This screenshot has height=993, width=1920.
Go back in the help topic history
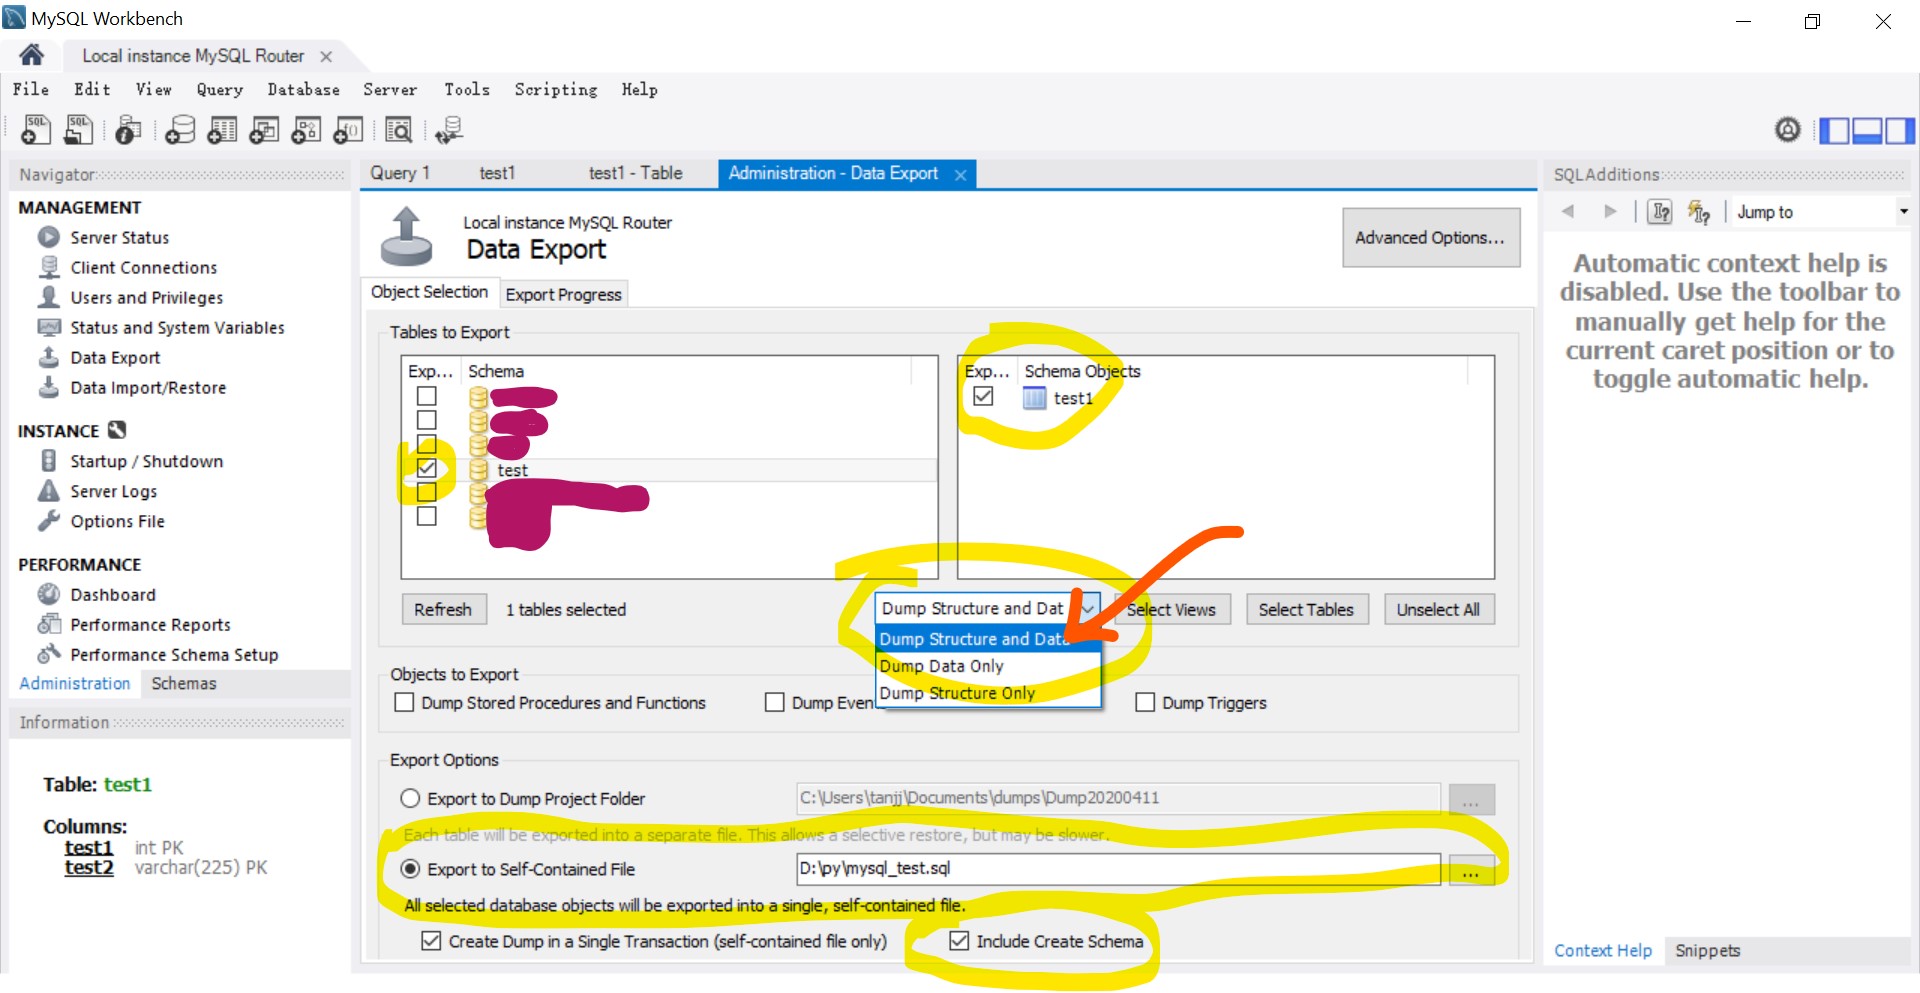click(x=1568, y=211)
